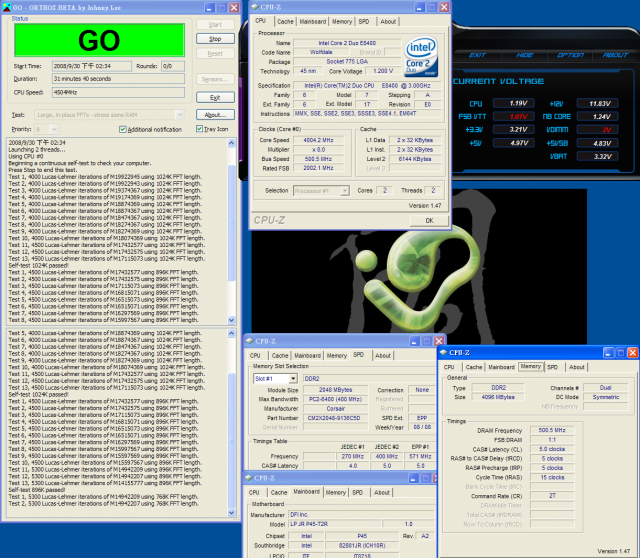Click HIDE in the voltage monitor panel
Image resolution: width=640 pixels, height=558 pixels.
524,55
